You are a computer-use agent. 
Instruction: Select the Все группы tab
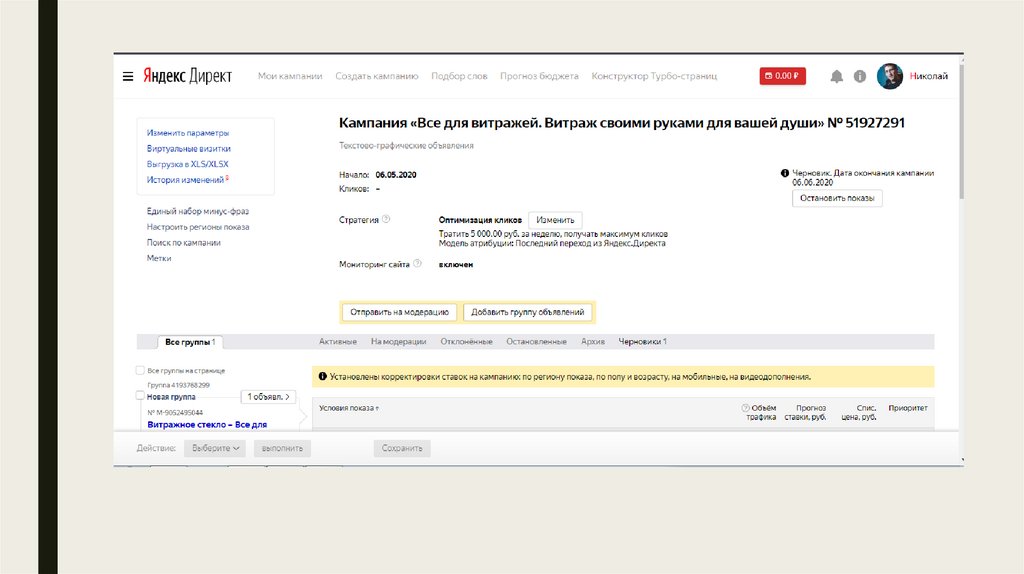[190, 342]
